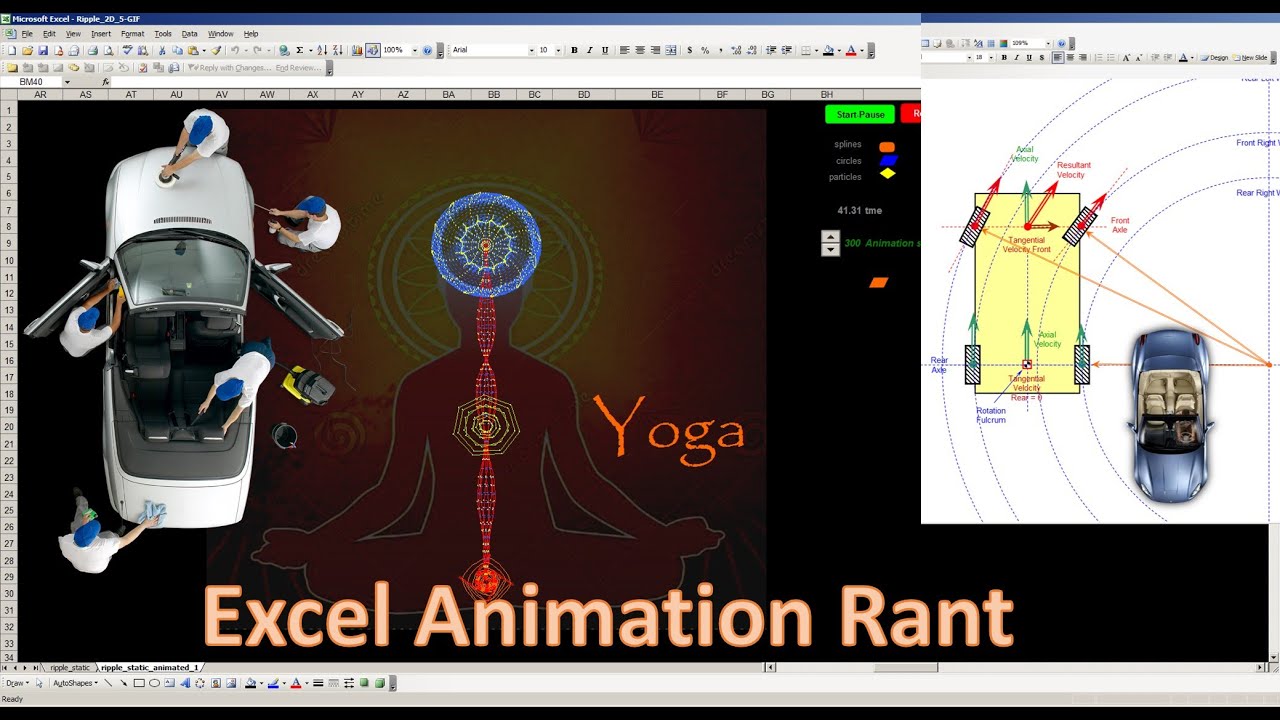Click the 3-D Style icon in Drawing toolbar
Image resolution: width=1280 pixels, height=720 pixels.
pyautogui.click(x=379, y=683)
